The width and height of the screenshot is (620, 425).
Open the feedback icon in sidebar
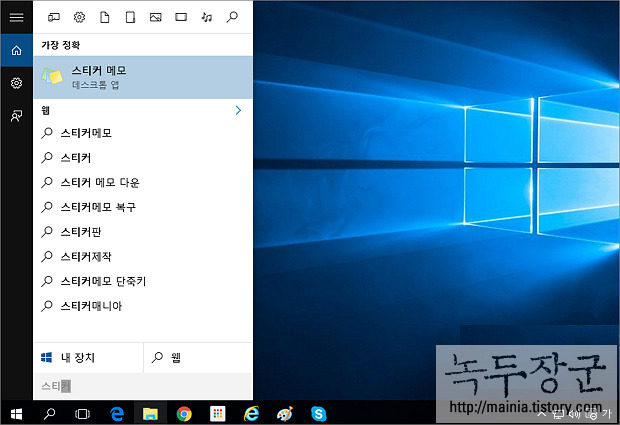[16, 116]
